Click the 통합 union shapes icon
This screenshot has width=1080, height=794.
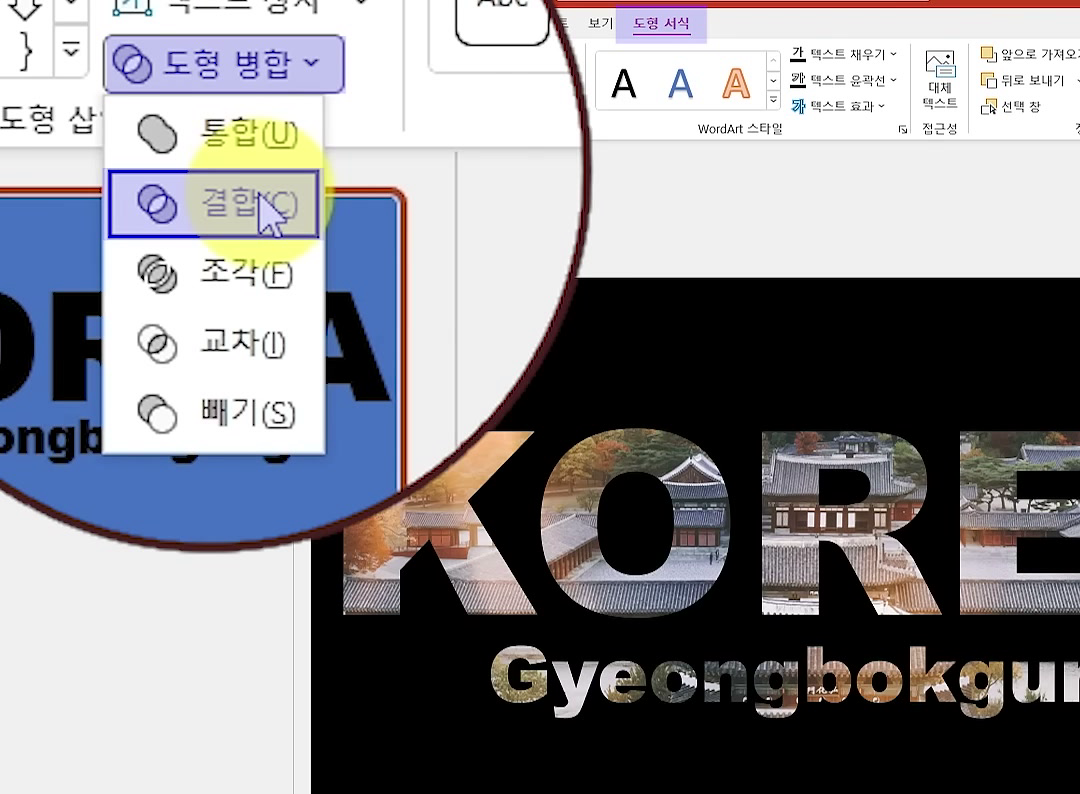point(157,133)
